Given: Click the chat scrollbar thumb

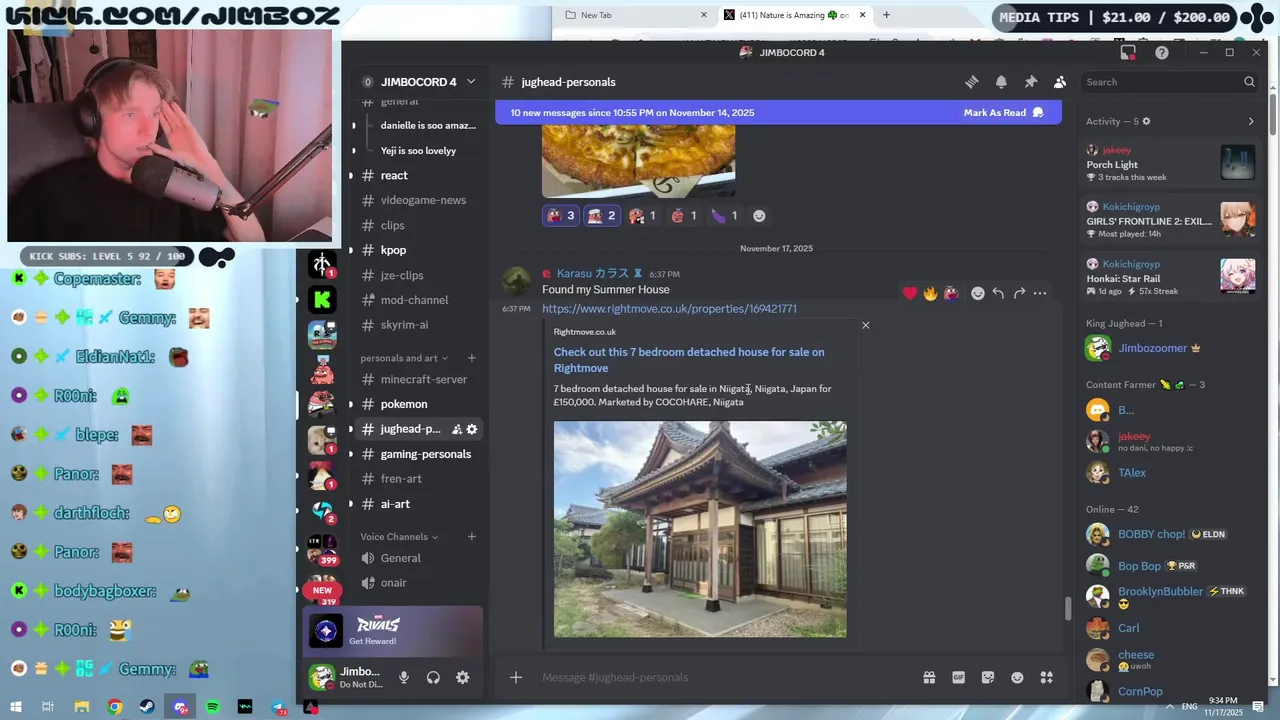Looking at the screenshot, I should coord(1067,608).
